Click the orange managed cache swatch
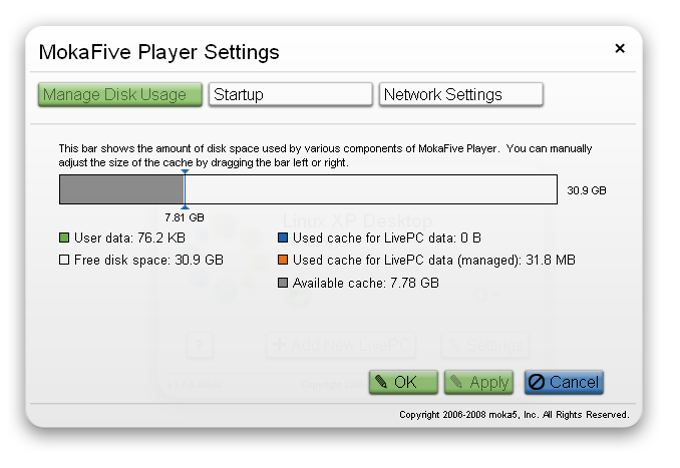This screenshot has height=468, width=680. click(x=283, y=260)
